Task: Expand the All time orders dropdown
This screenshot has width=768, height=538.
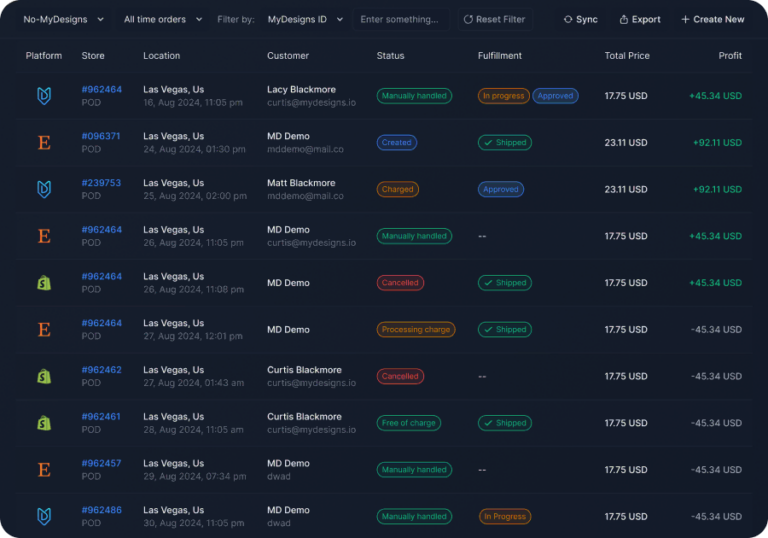Action: (x=162, y=19)
